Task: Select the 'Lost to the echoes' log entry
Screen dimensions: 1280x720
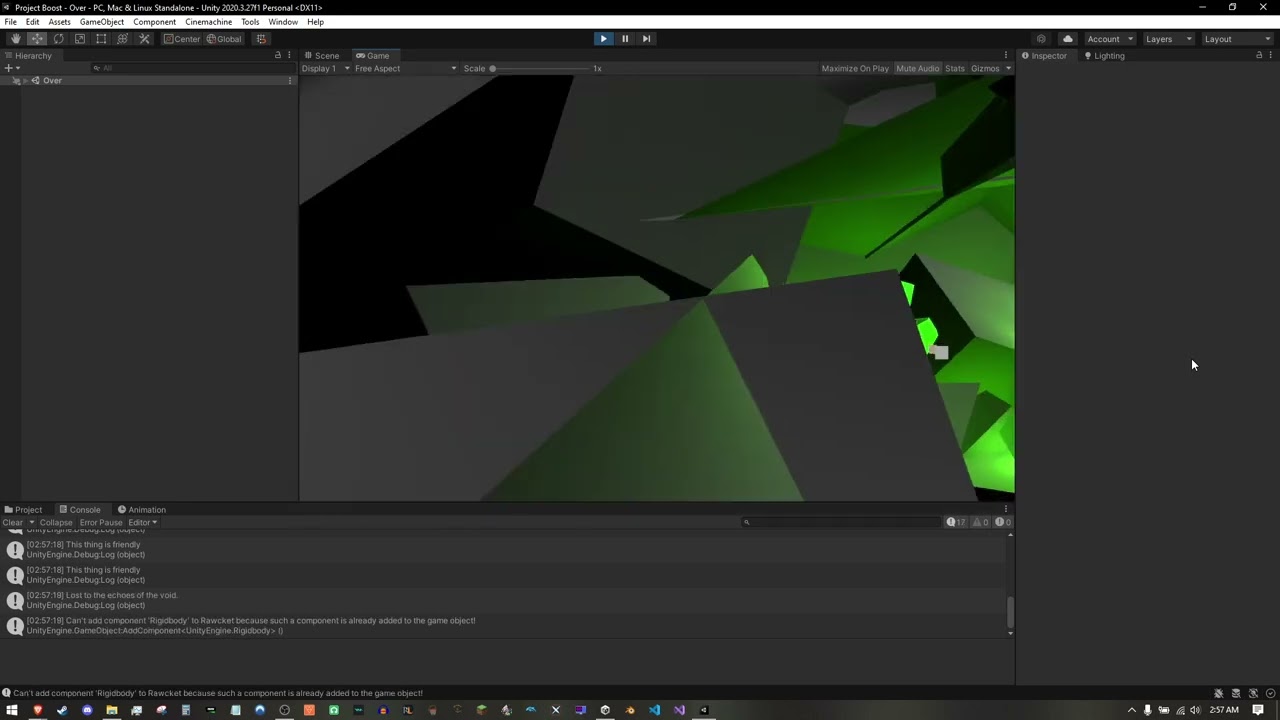Action: 504,600
